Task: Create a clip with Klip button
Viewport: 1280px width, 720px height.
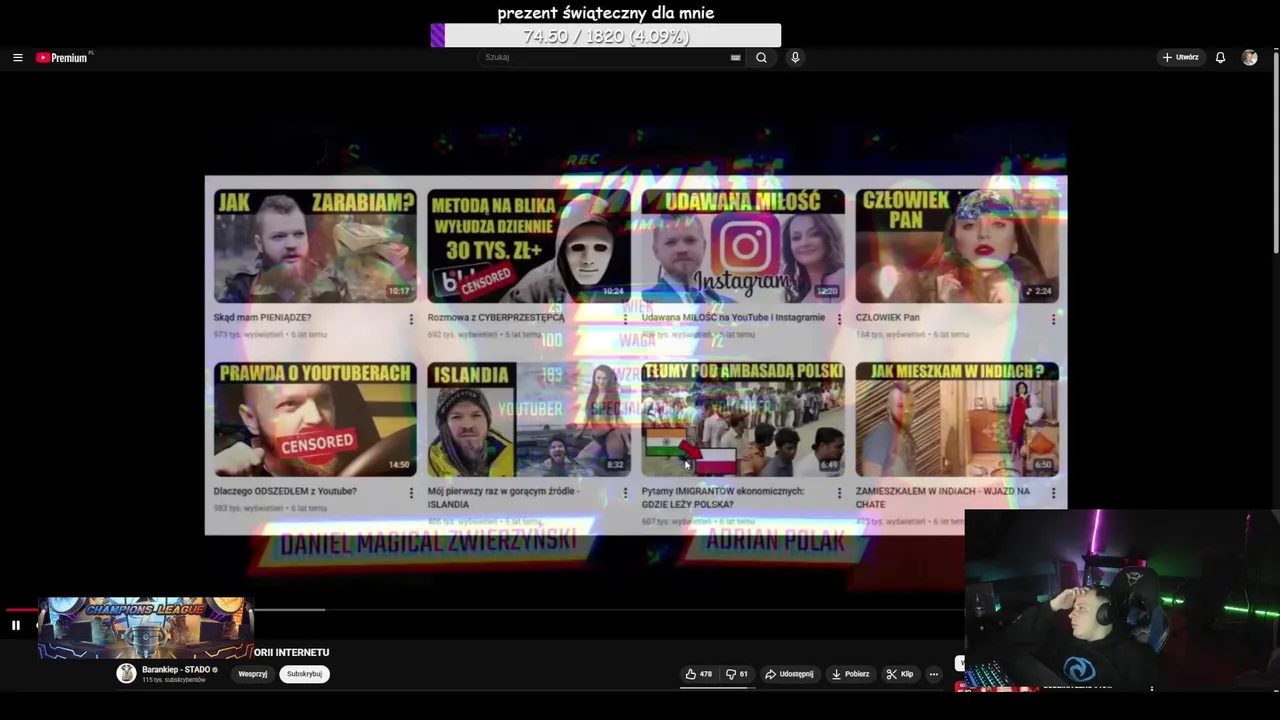Action: pos(900,674)
